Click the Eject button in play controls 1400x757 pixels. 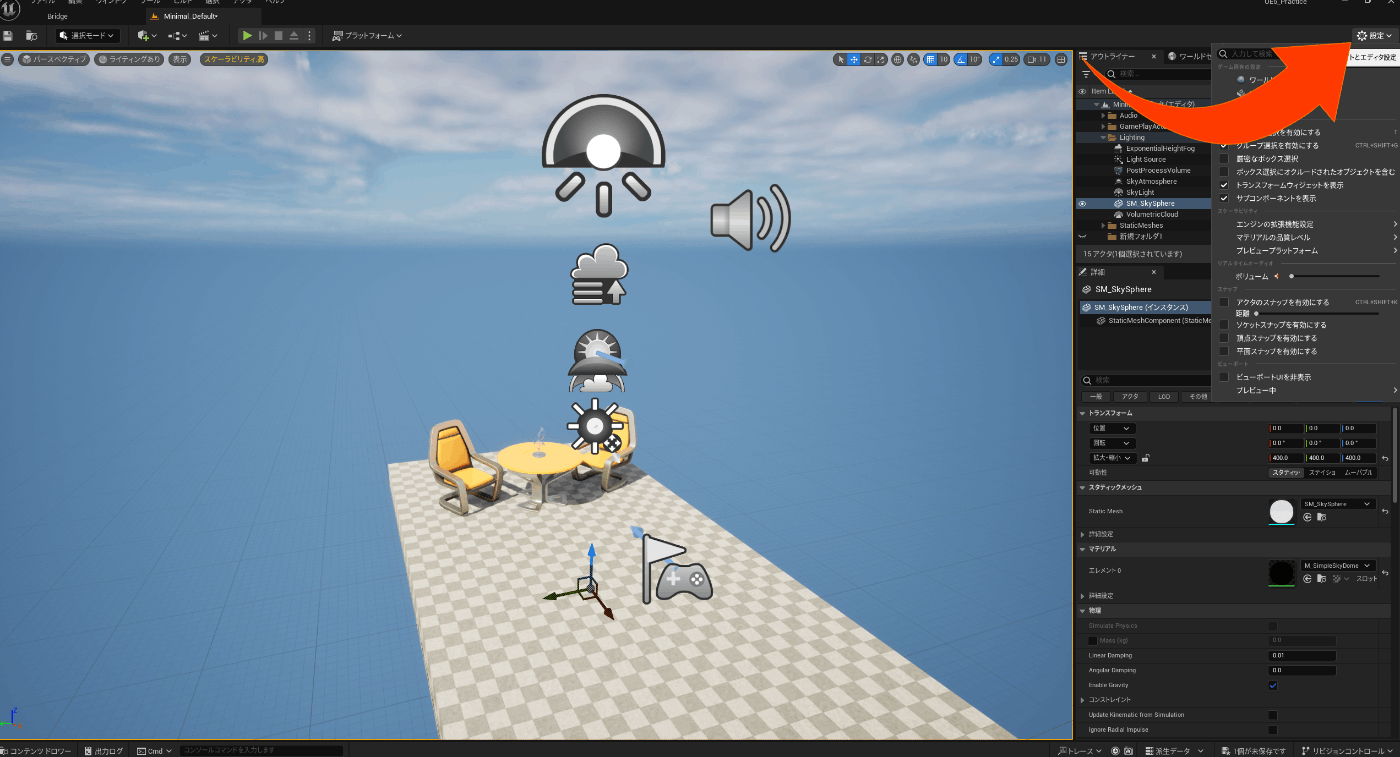click(294, 35)
